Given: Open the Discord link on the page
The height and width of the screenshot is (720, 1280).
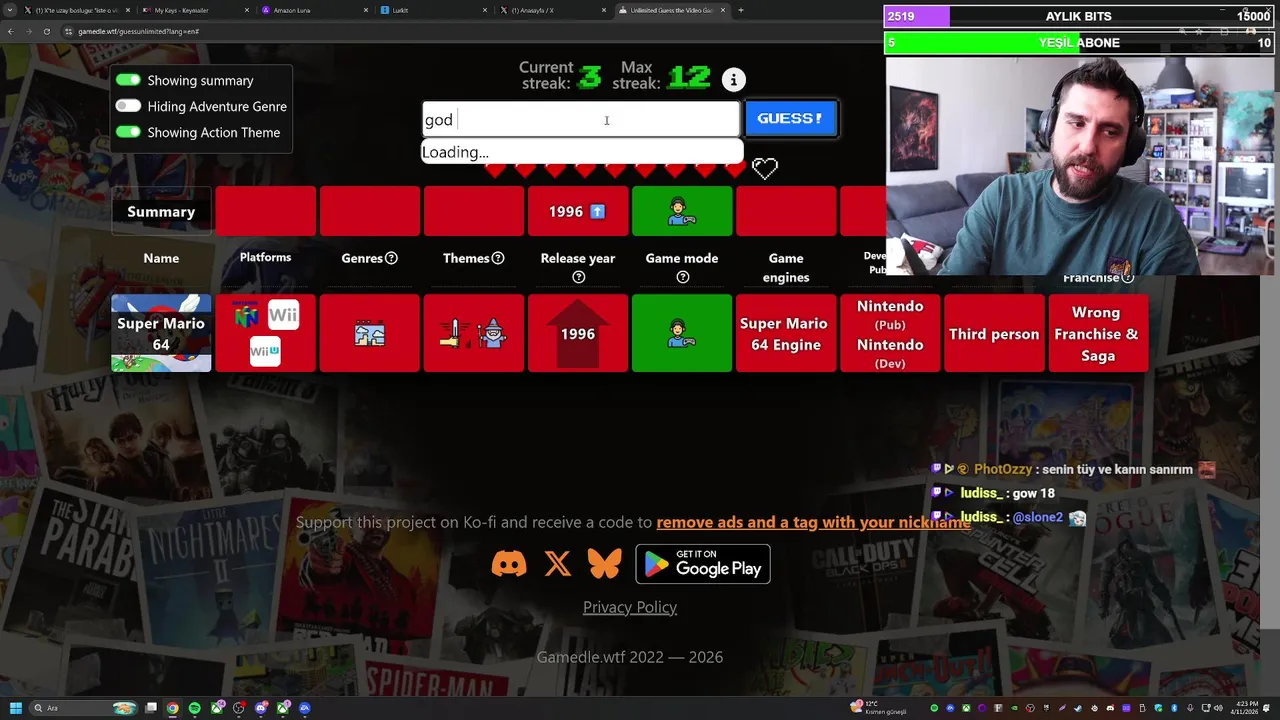Looking at the screenshot, I should [x=509, y=564].
